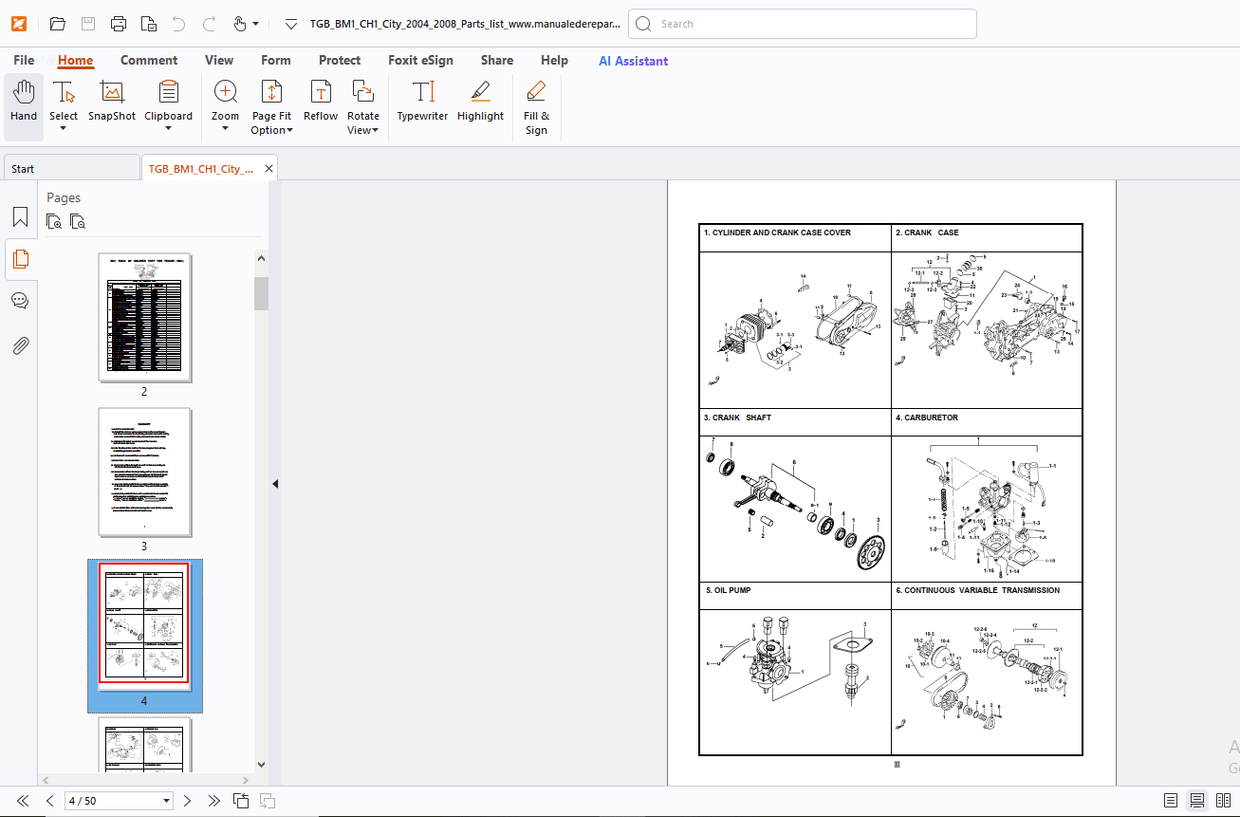
Task: Click the Save icon in the title bar
Action: (88, 24)
